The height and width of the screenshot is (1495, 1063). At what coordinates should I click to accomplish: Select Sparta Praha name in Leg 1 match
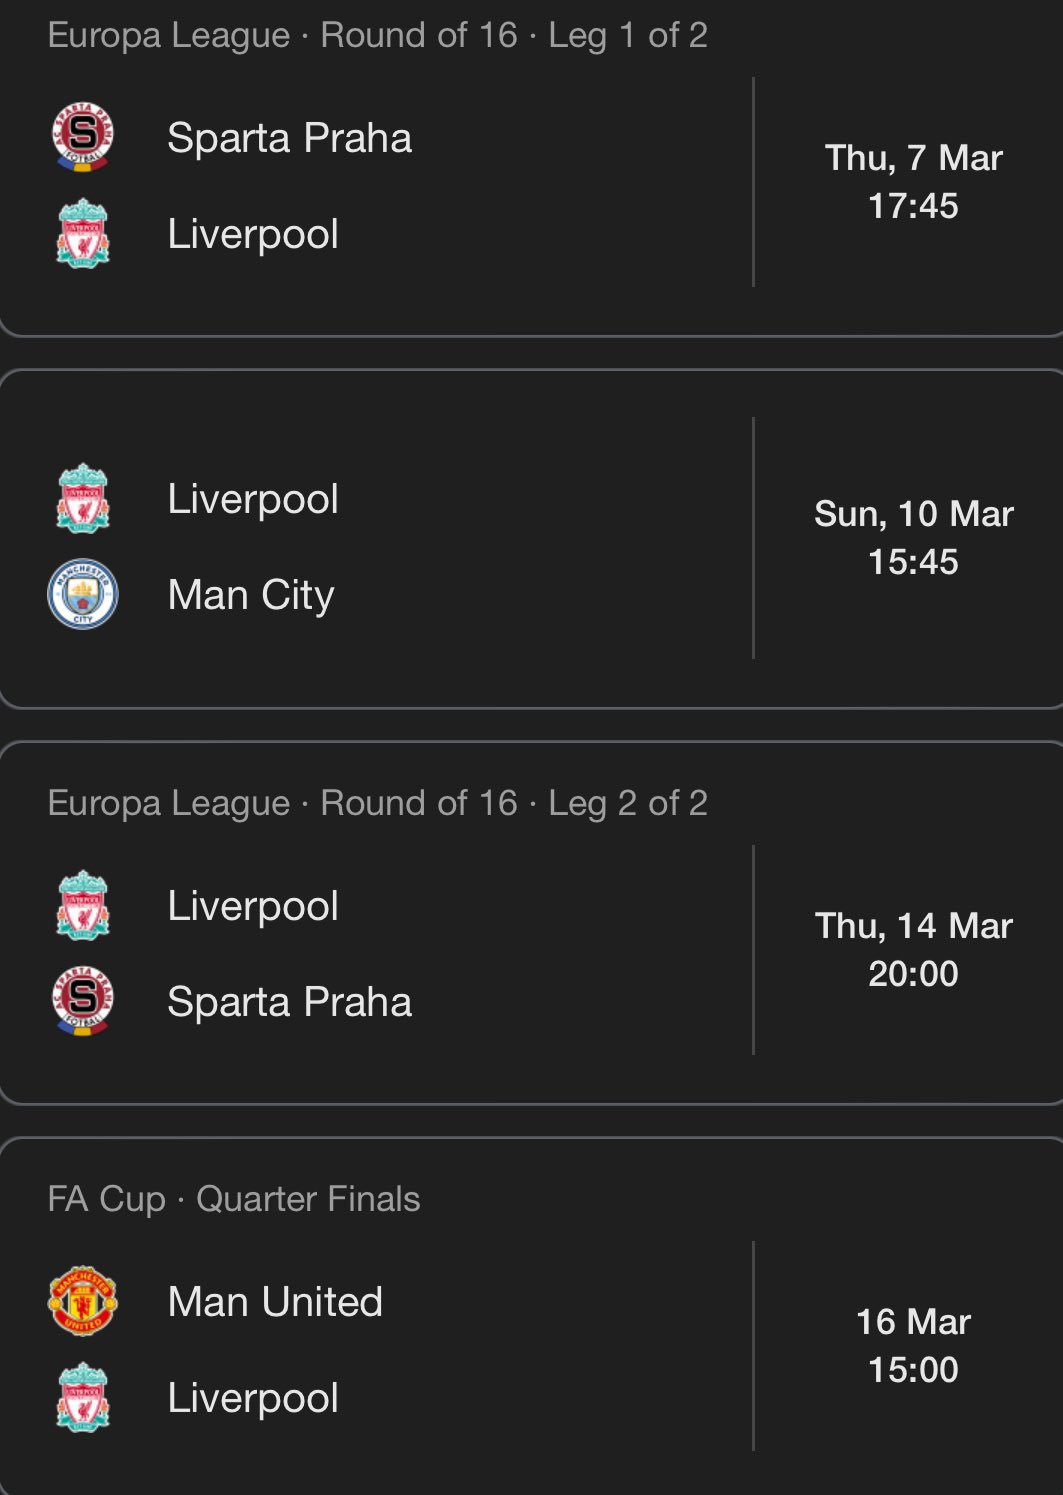click(289, 138)
